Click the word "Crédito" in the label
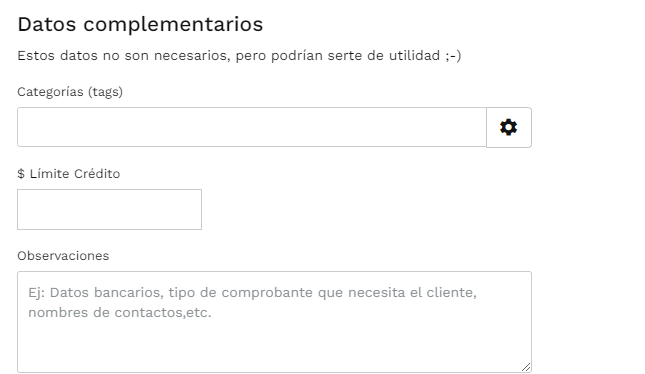 point(97,174)
